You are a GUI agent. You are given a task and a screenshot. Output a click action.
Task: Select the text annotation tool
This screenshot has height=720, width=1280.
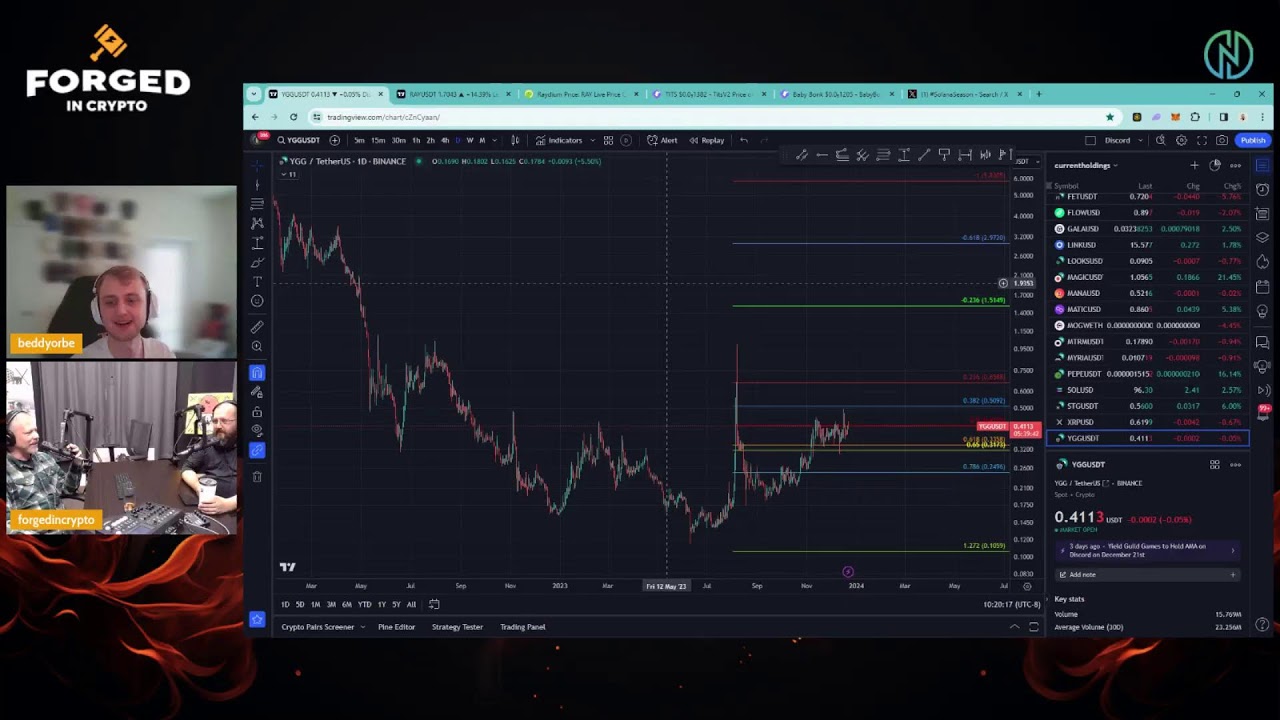coord(257,281)
